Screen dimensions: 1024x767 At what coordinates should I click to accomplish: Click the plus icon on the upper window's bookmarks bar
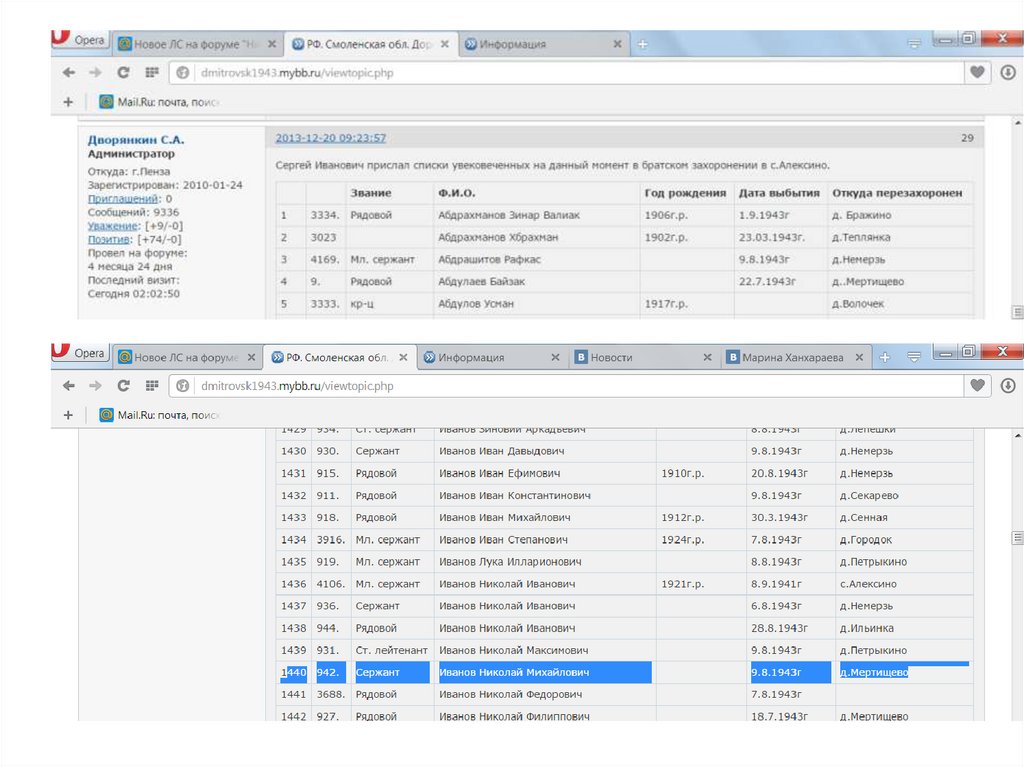pos(68,101)
